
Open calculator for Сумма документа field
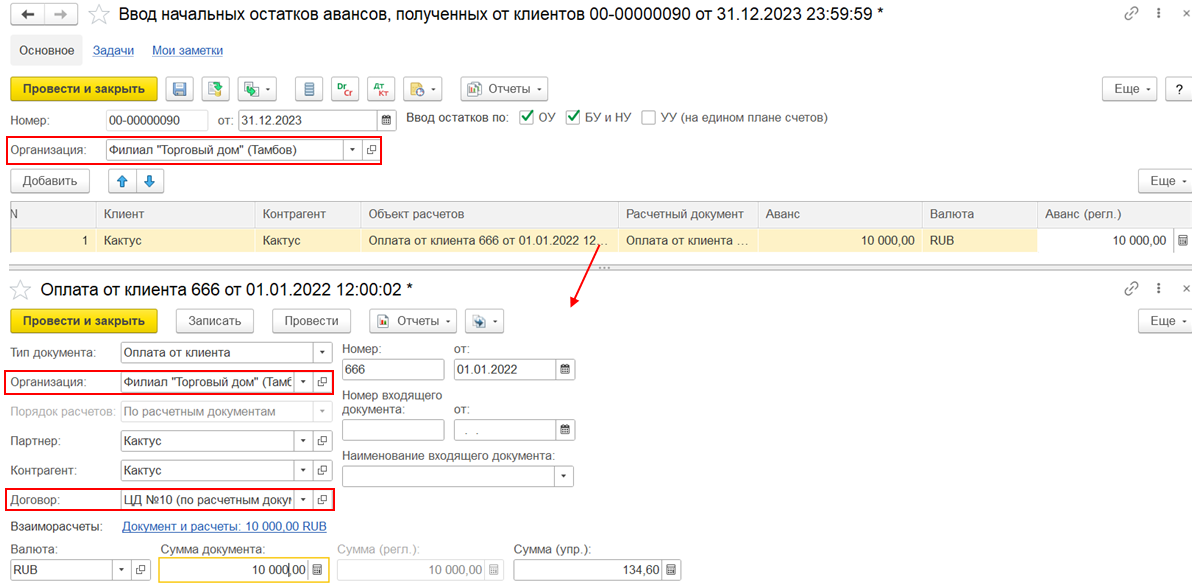(319, 570)
